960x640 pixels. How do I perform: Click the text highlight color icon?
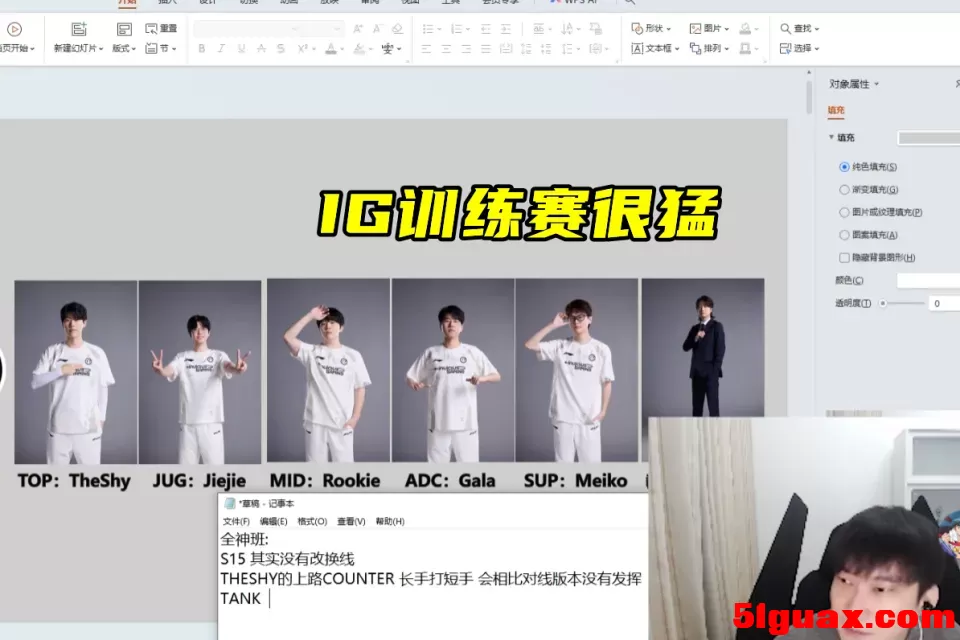click(359, 48)
